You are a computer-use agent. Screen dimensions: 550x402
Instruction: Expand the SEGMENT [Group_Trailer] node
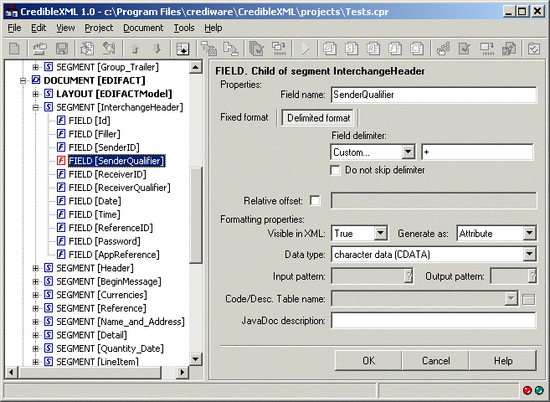coord(35,67)
